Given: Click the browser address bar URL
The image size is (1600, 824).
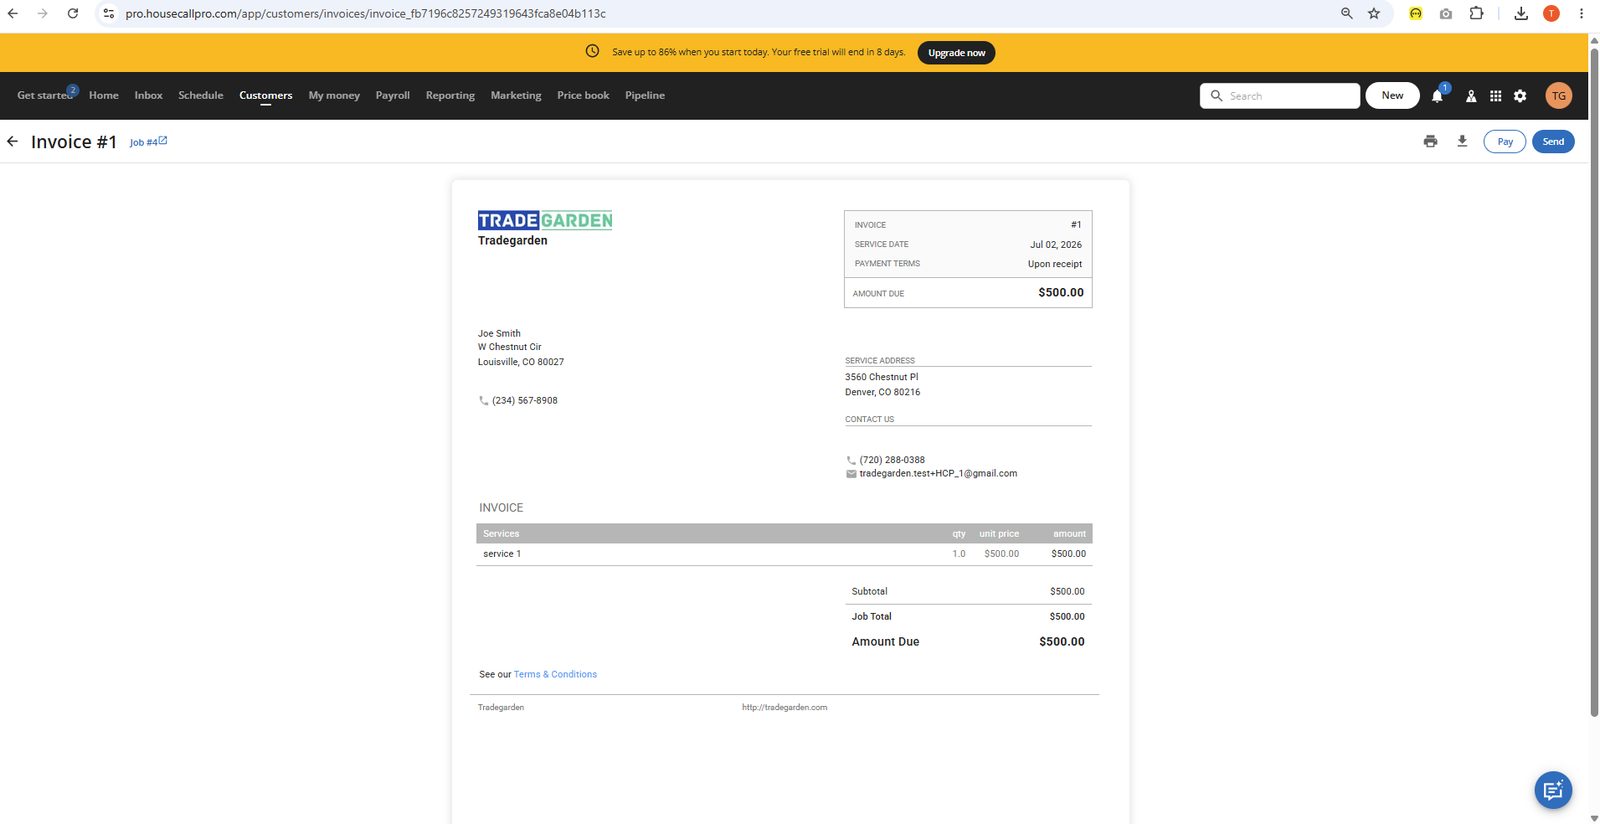Looking at the screenshot, I should 365,14.
